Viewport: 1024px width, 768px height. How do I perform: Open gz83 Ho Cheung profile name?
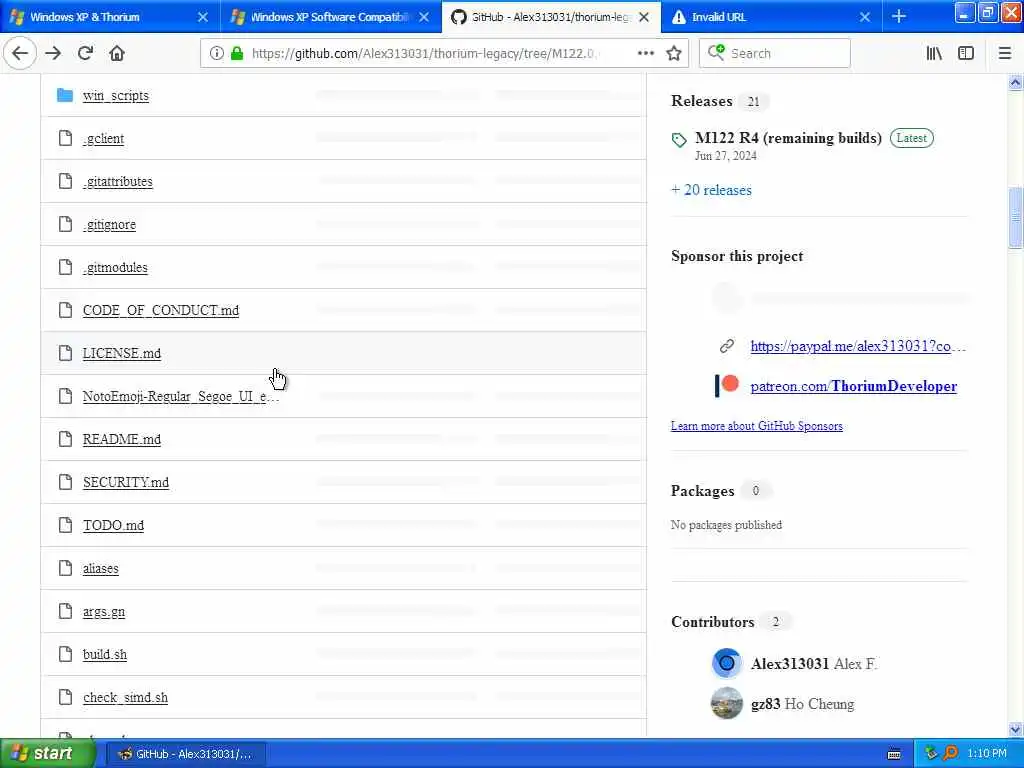point(802,704)
